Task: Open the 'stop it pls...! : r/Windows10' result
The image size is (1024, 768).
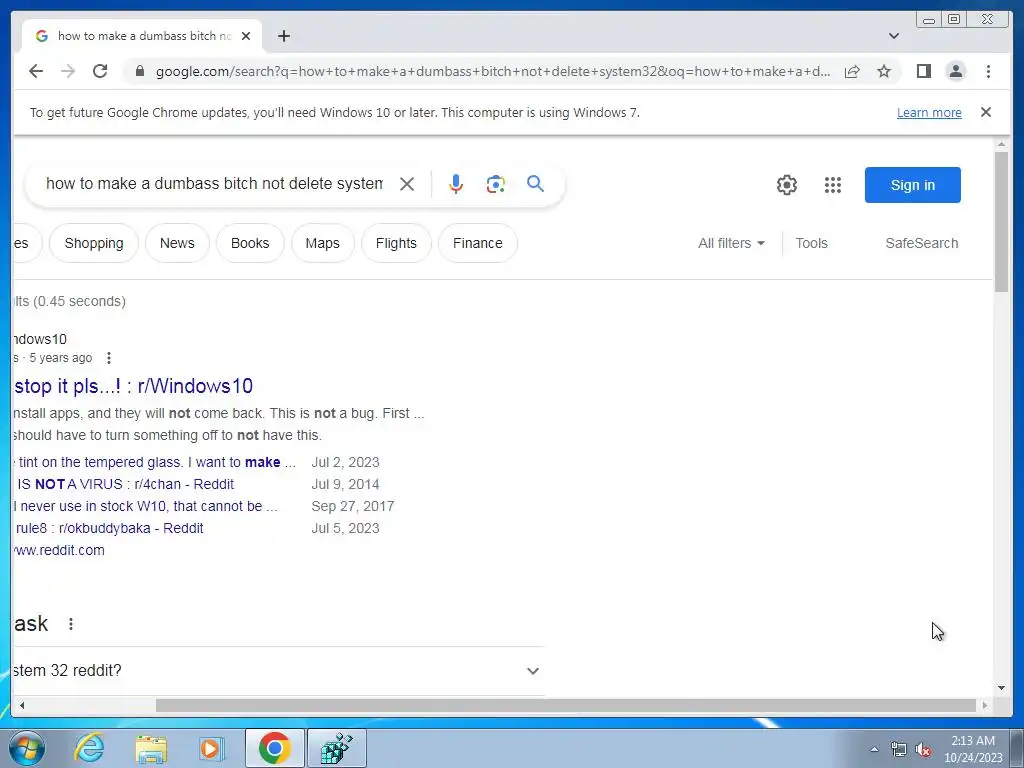Action: pyautogui.click(x=133, y=386)
